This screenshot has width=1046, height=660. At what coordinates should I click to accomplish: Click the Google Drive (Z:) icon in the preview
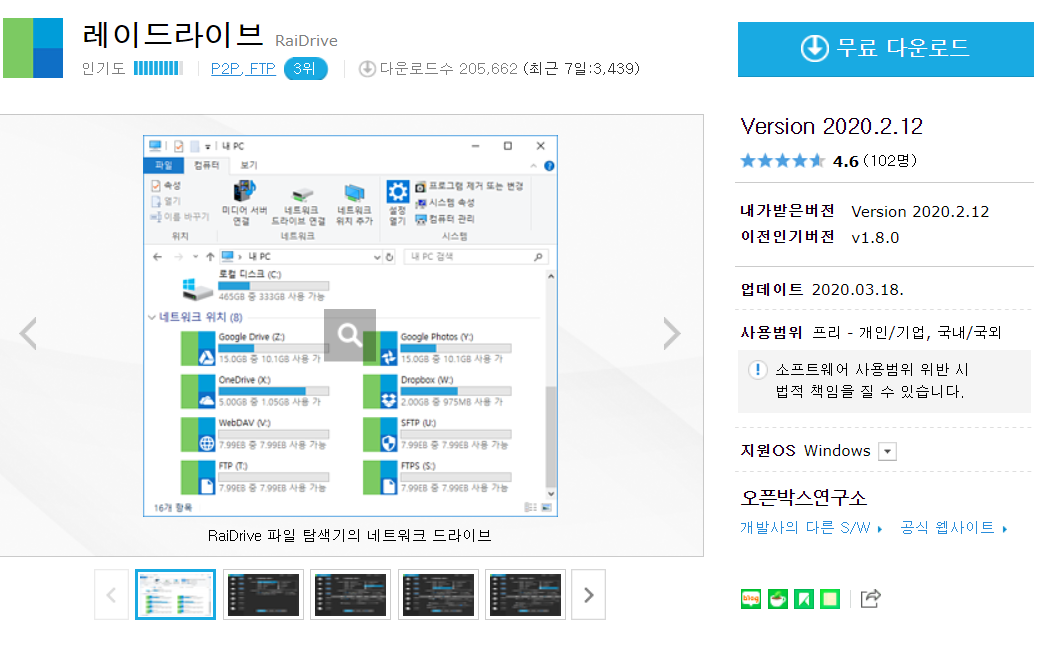pyautogui.click(x=198, y=348)
